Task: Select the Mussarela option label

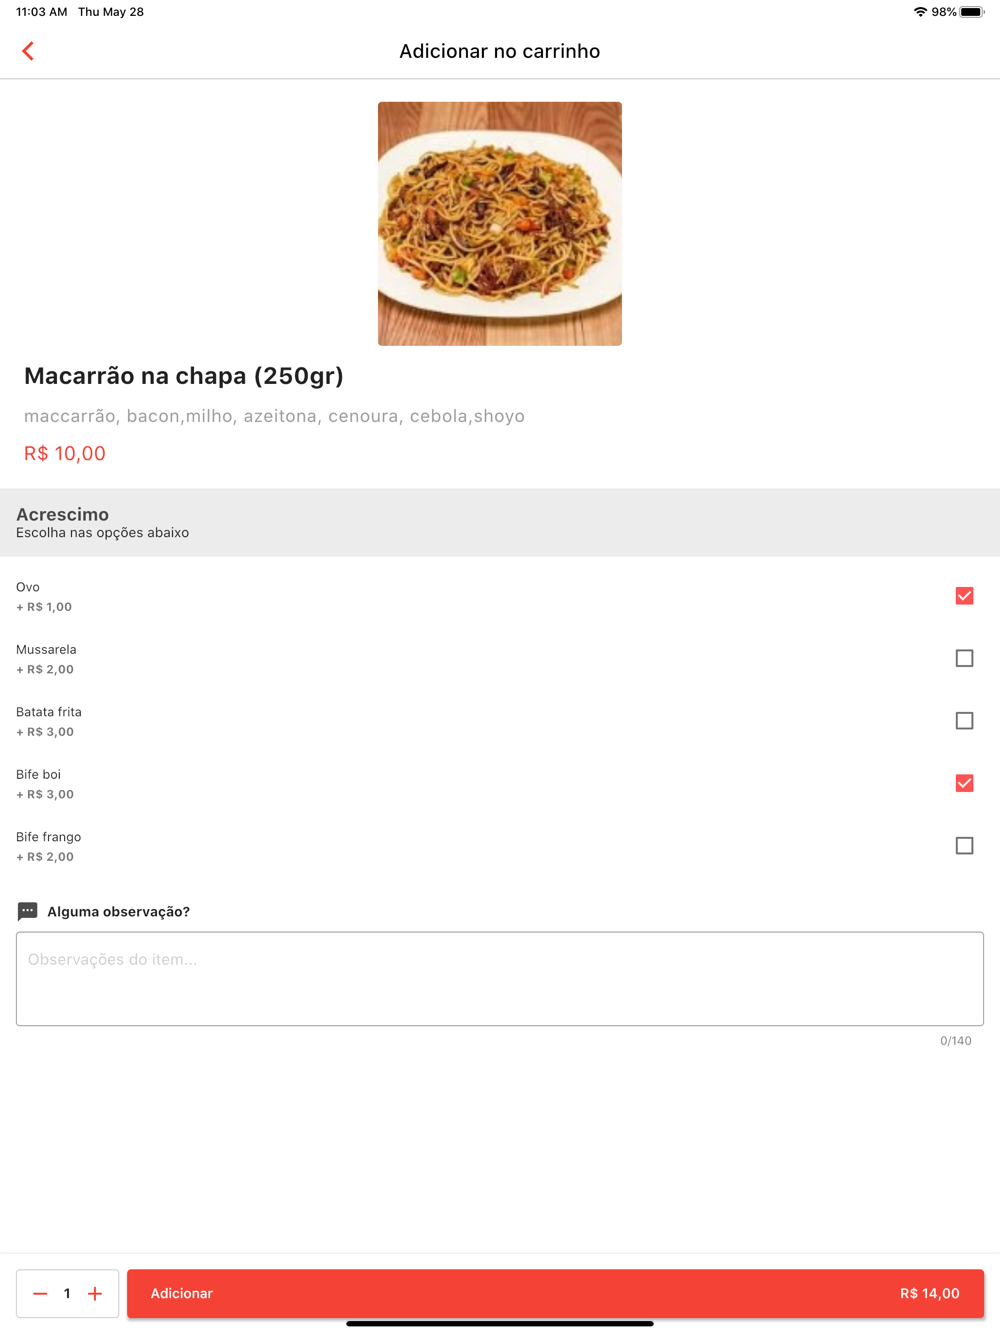Action: 46,649
